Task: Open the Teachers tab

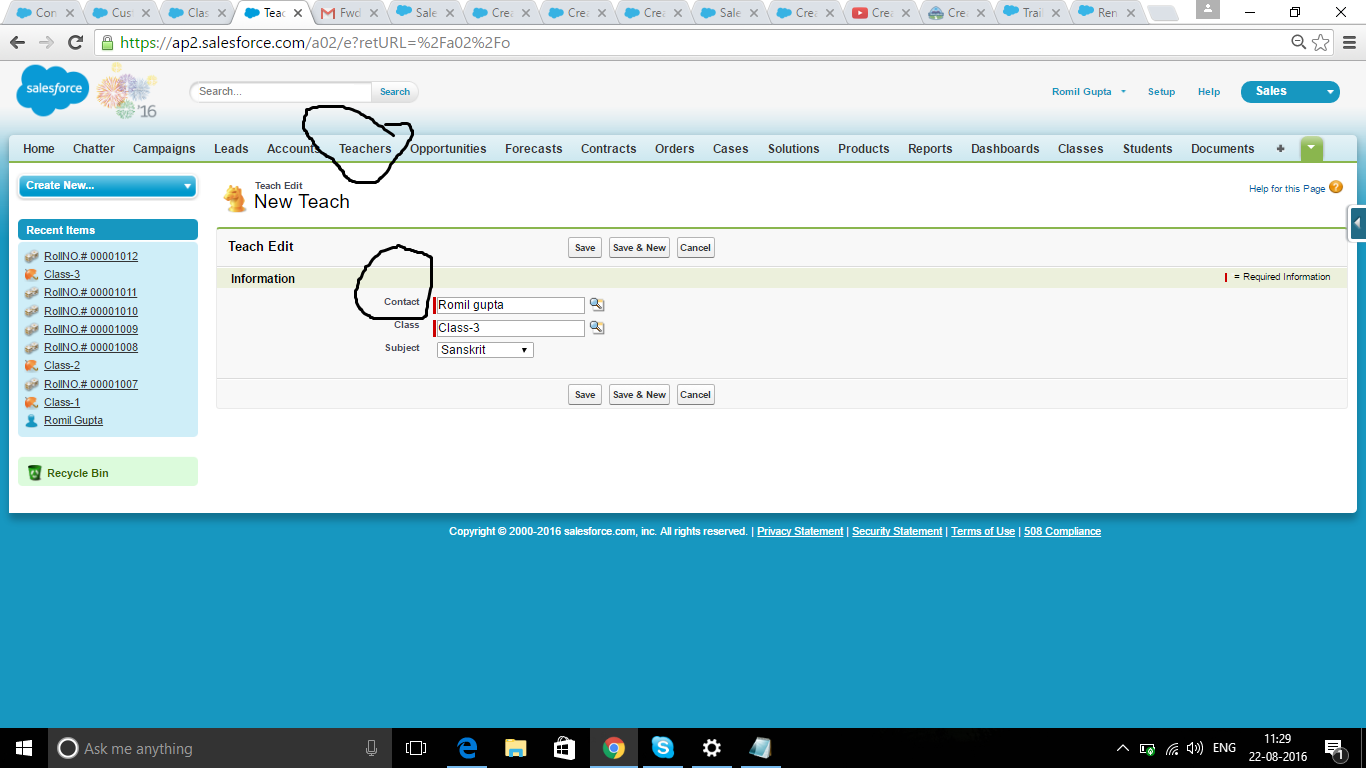Action: [x=365, y=149]
